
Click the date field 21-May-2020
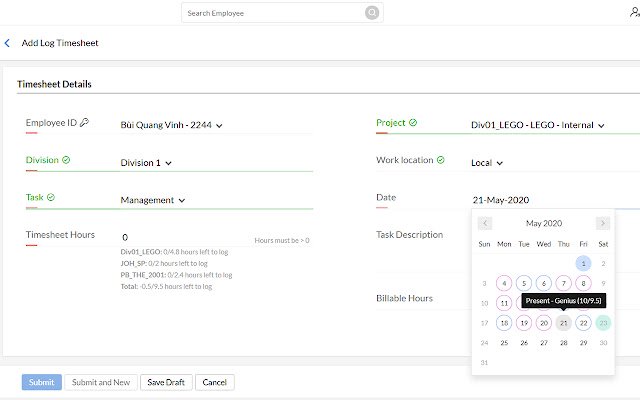(x=501, y=200)
